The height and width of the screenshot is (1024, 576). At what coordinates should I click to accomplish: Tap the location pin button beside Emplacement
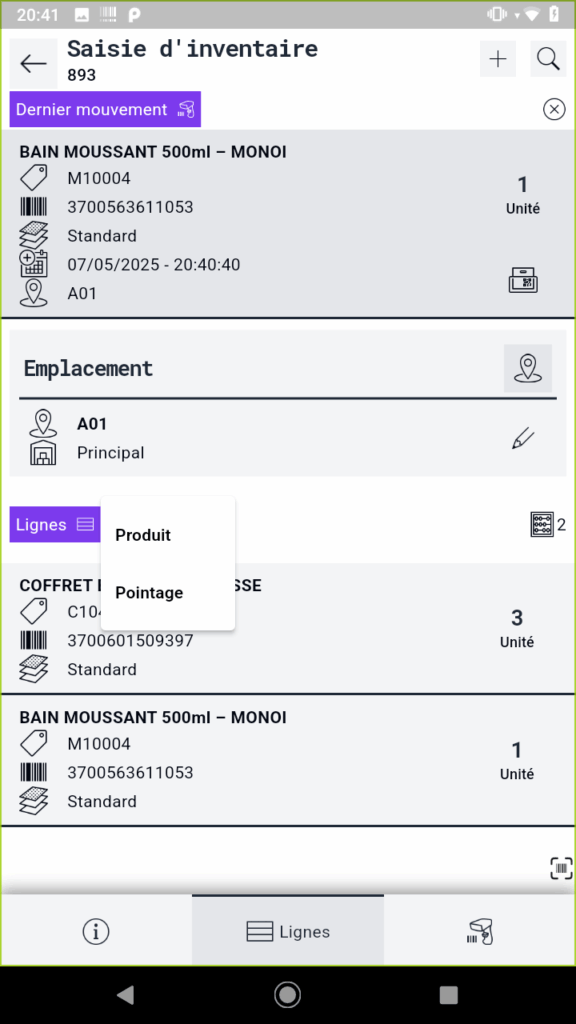click(x=528, y=368)
